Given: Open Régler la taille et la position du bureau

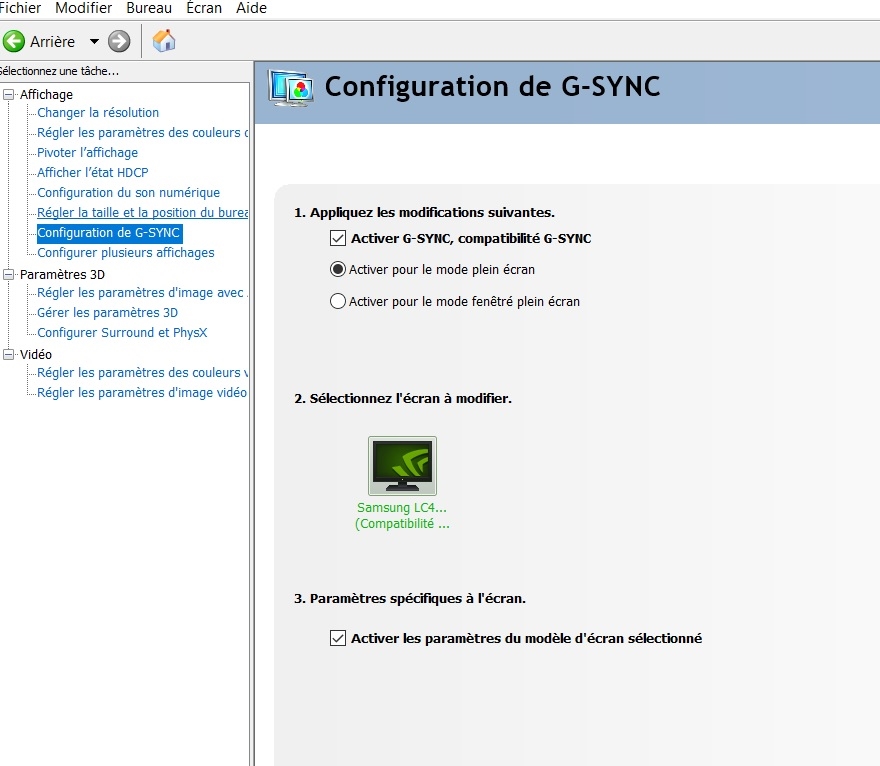Looking at the screenshot, I should [x=143, y=213].
